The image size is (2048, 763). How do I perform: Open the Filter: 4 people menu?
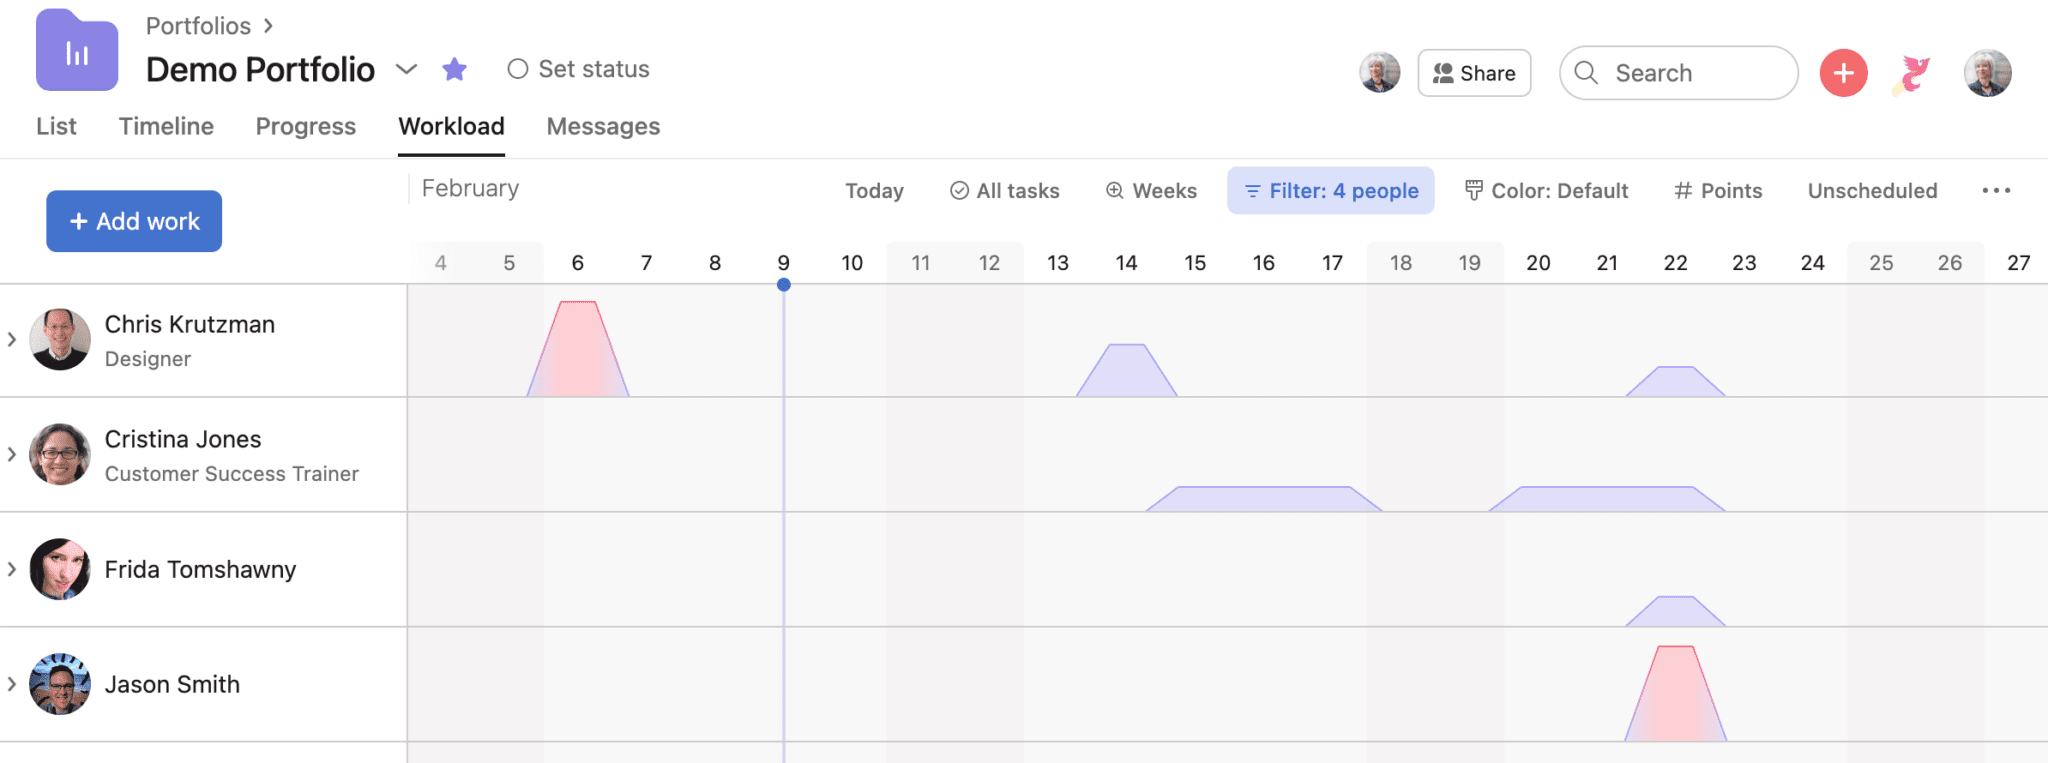point(1331,190)
